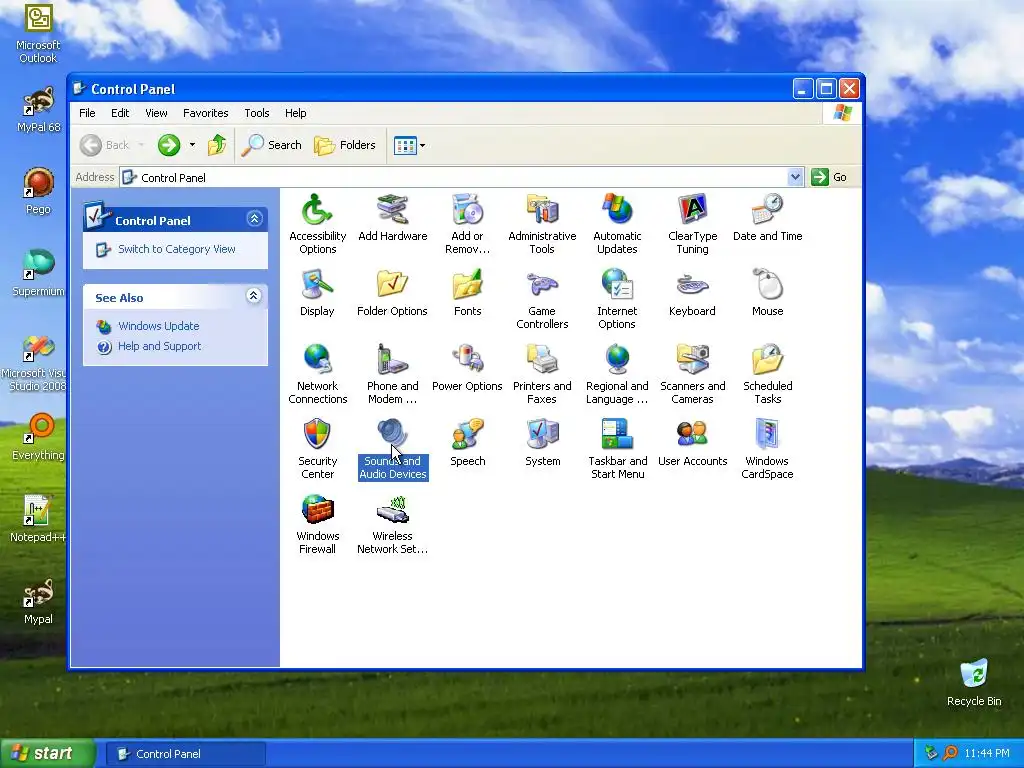Image resolution: width=1024 pixels, height=768 pixels.
Task: Select the Everything desktop shortcut
Action: 38,436
